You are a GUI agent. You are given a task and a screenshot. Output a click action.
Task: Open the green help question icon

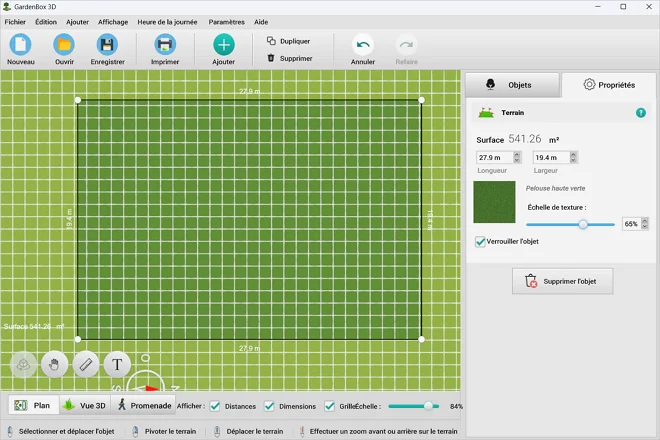coord(641,113)
